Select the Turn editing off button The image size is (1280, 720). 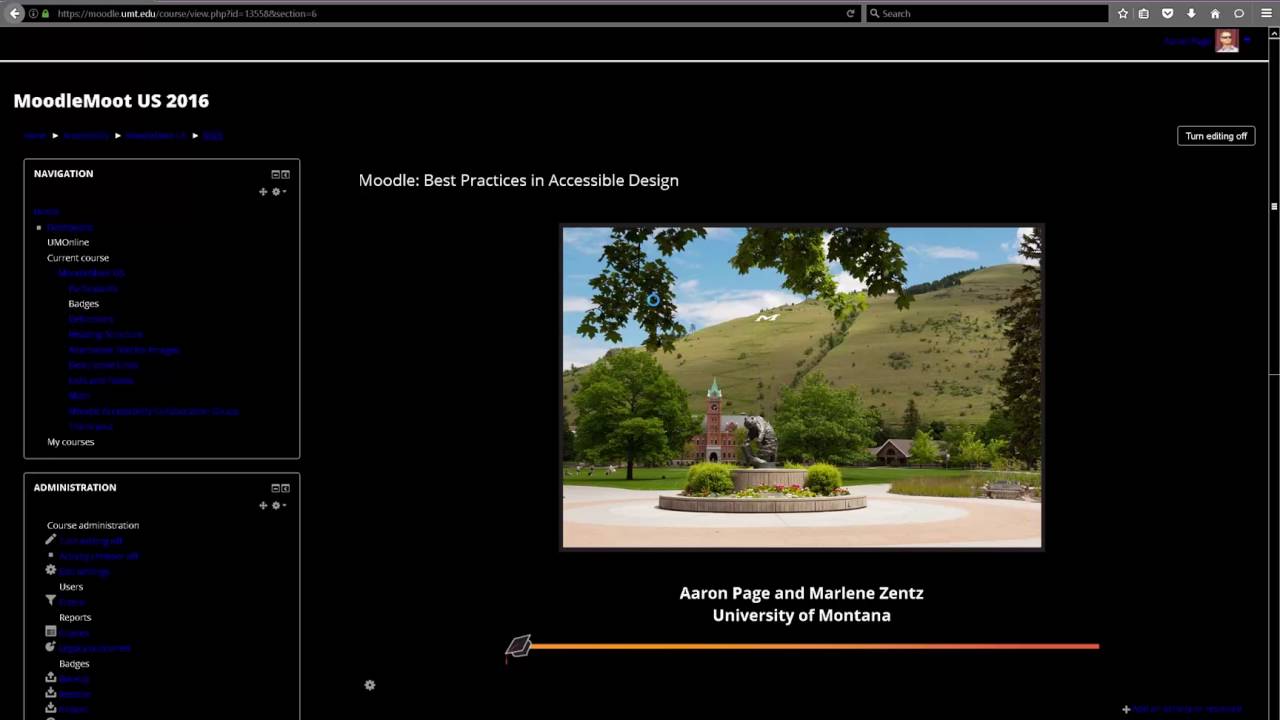1216,136
